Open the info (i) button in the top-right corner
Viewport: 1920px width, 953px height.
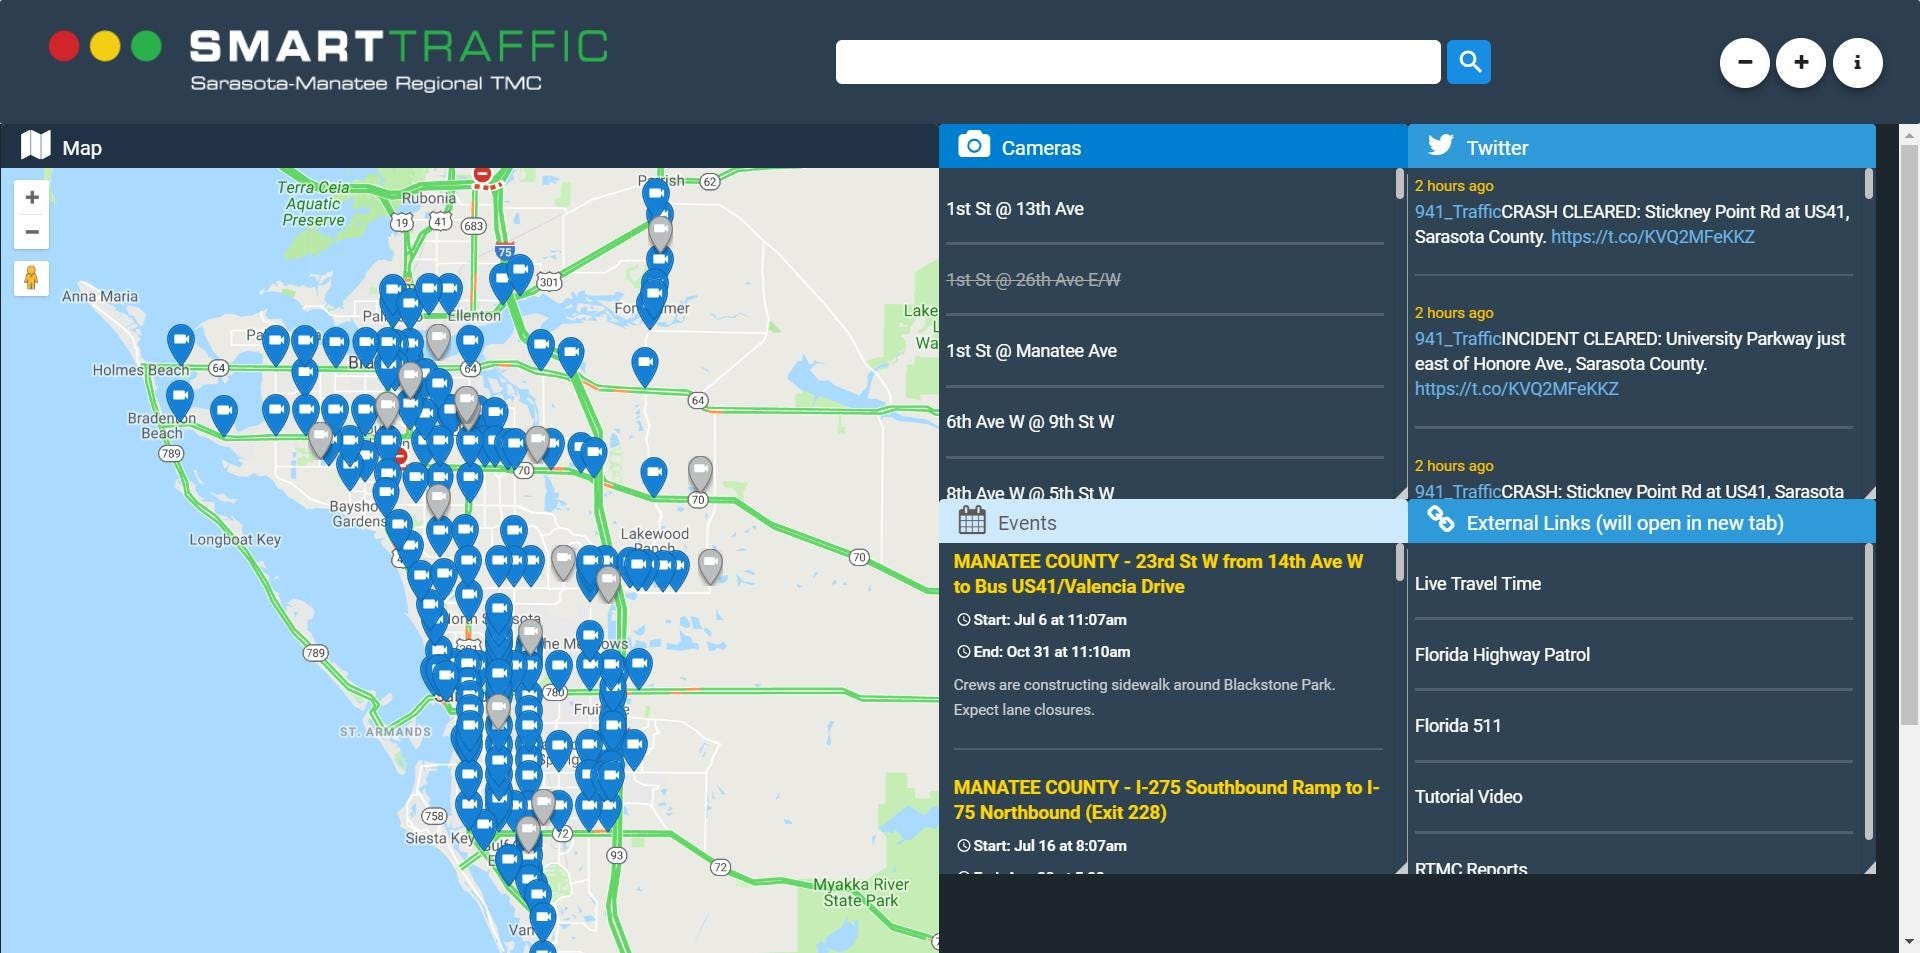(x=1858, y=61)
